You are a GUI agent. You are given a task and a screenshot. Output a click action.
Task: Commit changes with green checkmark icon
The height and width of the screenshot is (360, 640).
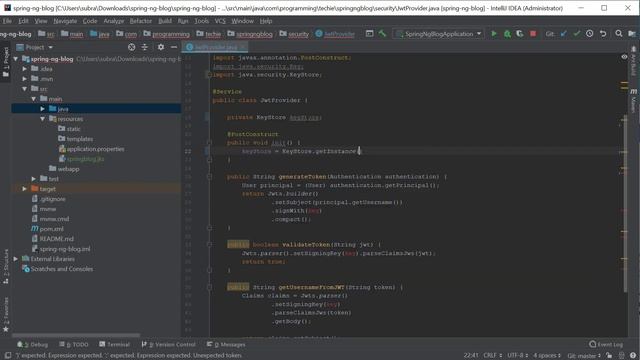(x=576, y=34)
